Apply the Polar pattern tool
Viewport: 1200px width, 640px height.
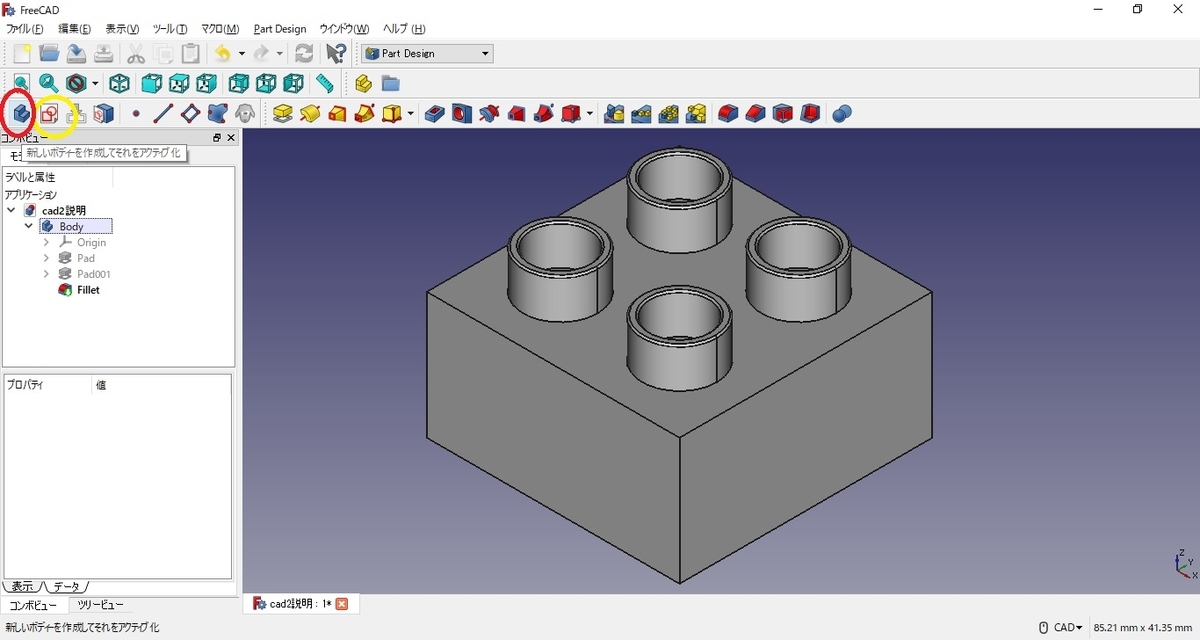click(x=668, y=114)
